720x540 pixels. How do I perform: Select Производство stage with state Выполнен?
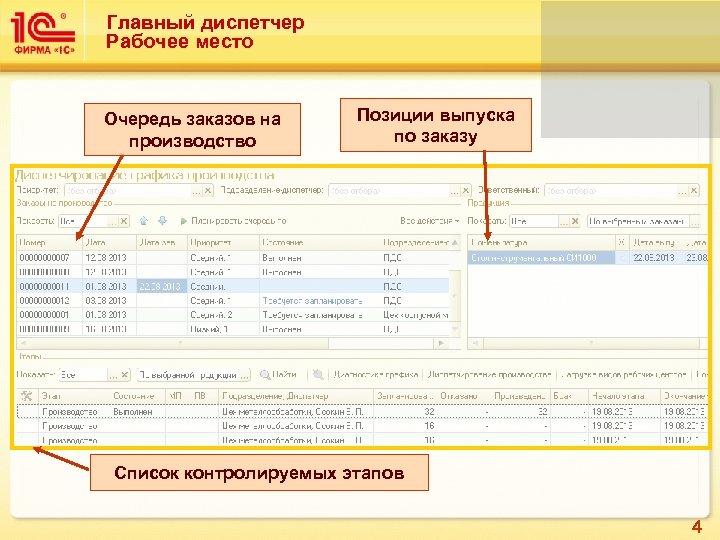(363, 411)
